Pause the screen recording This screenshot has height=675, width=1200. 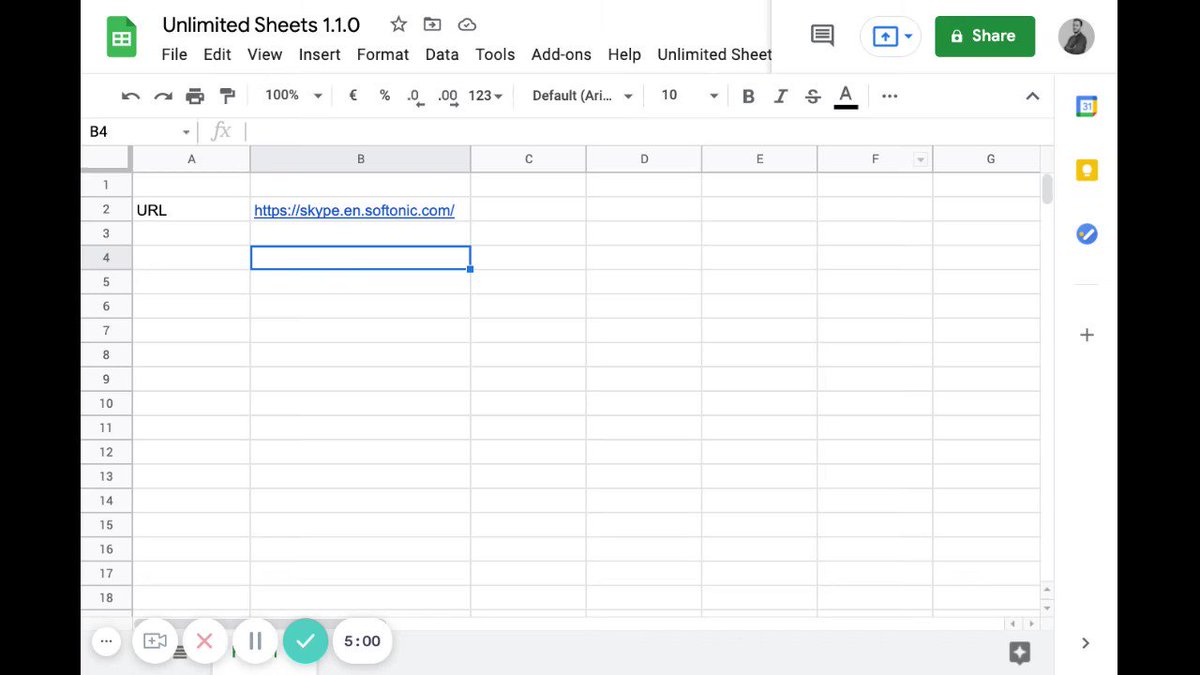point(255,641)
